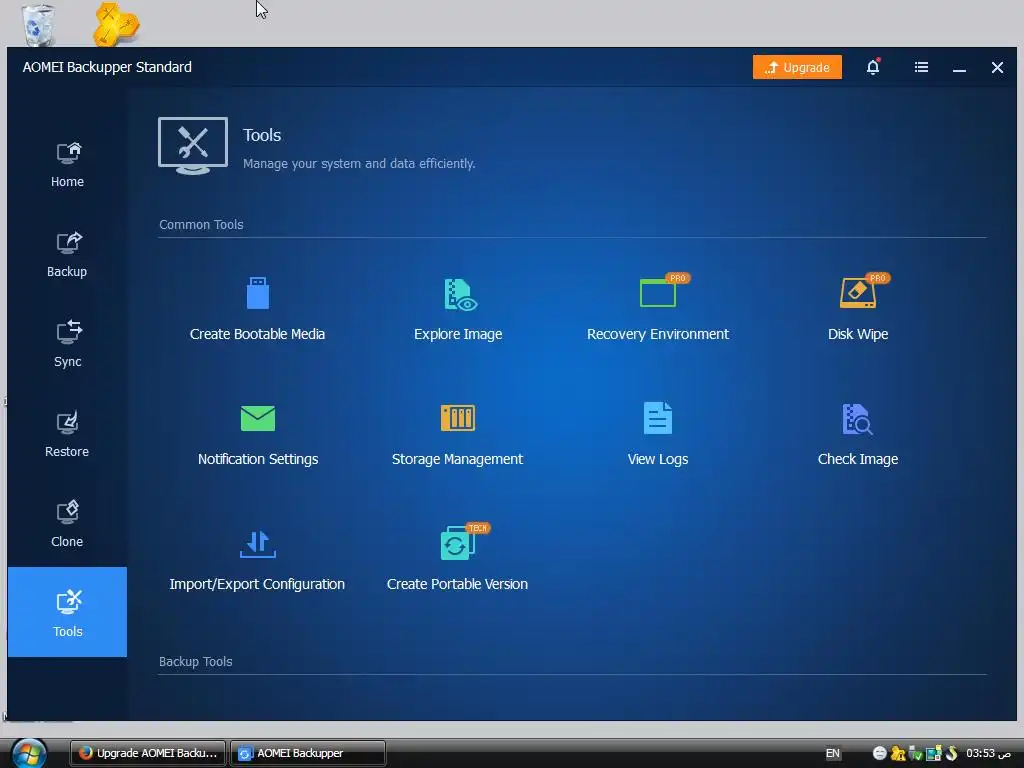Click the AOMEI Backupper Standard title text
1024x768 pixels.
pyautogui.click(x=107, y=67)
